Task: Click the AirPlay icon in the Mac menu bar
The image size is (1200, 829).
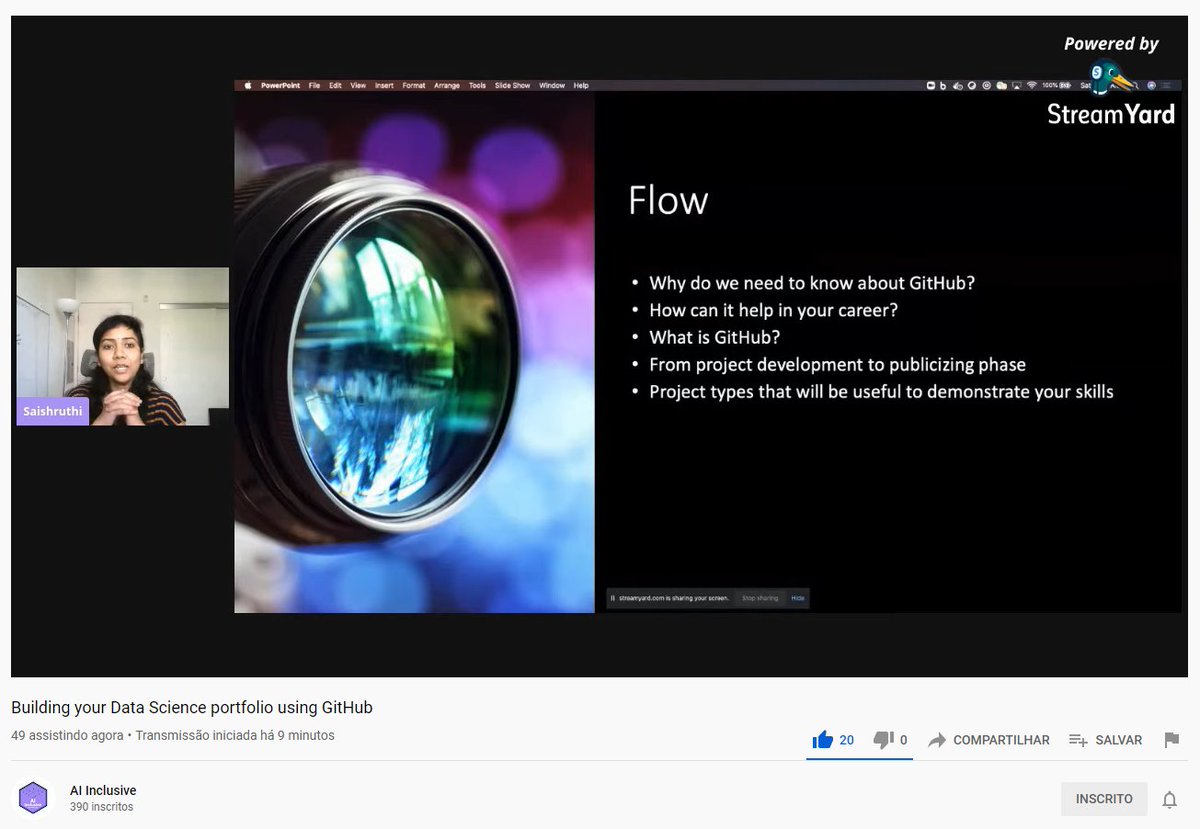Action: (x=1017, y=86)
